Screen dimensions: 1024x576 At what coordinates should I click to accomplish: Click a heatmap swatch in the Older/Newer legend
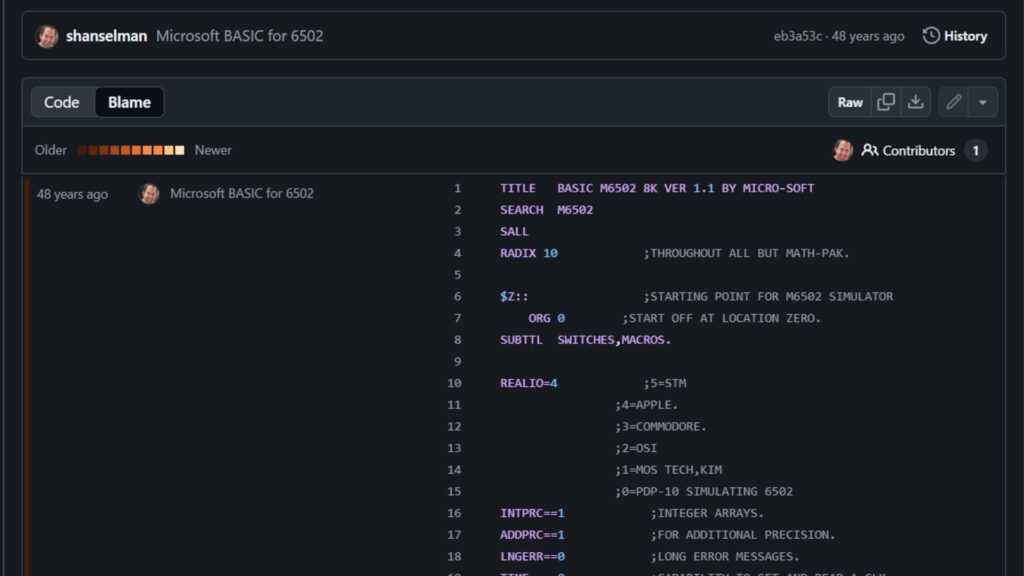coord(131,150)
